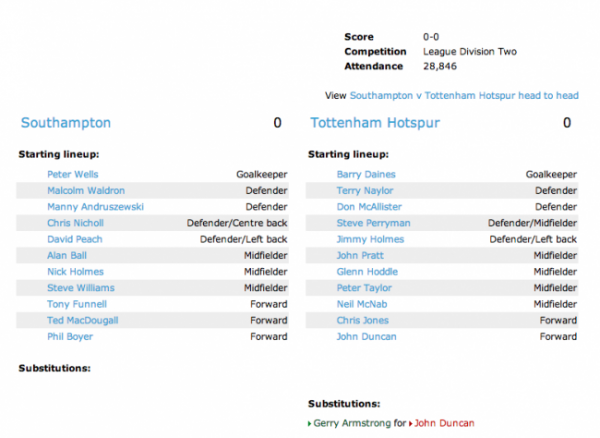Click Steve Perryman player link
Viewport: 600px width, 438px height.
[x=373, y=223]
